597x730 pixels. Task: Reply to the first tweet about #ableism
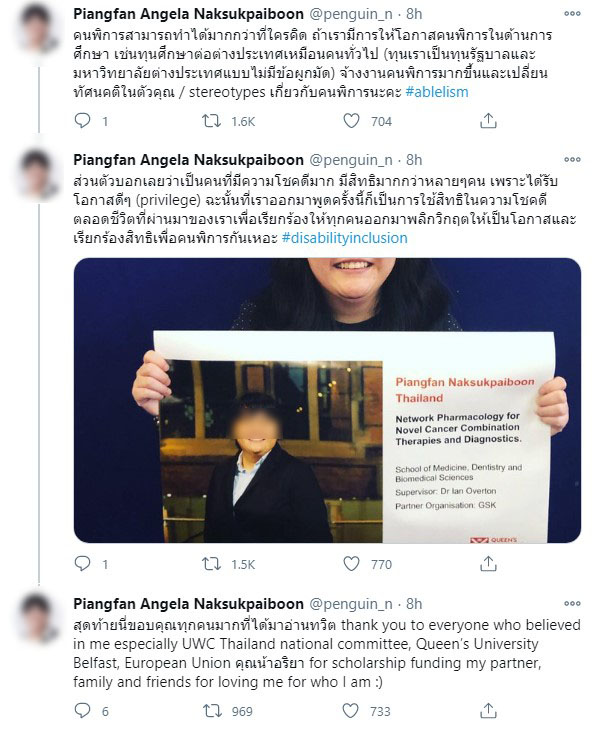(x=82, y=121)
